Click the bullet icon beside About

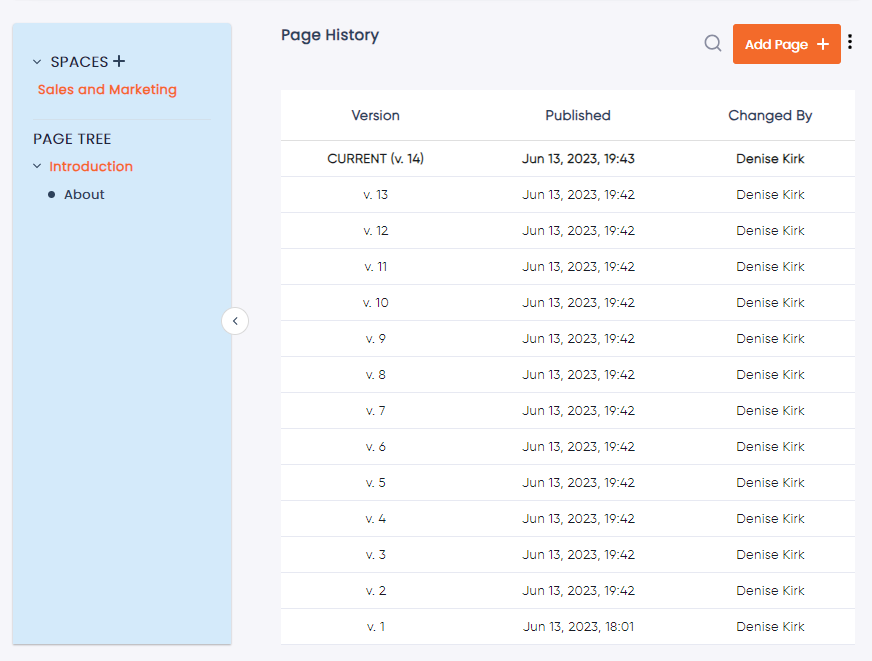50,194
